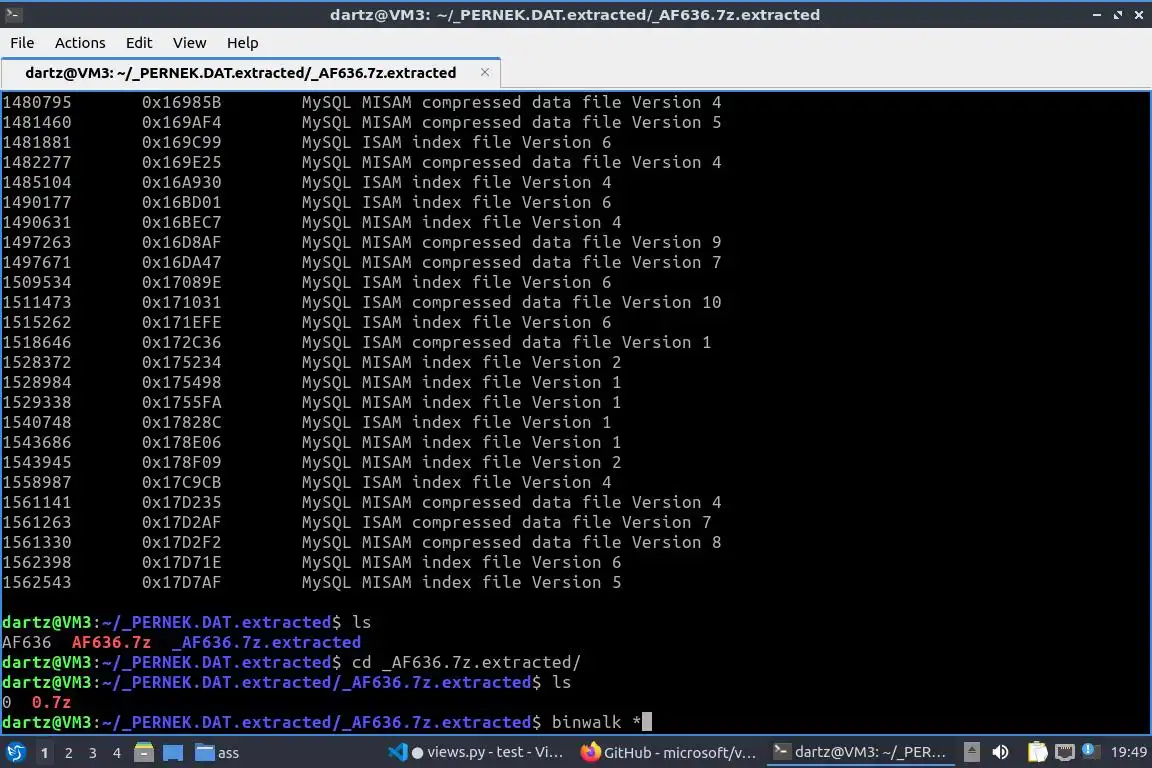1152x768 pixels.
Task: Click offset 1540748
Action: [x=37, y=423]
